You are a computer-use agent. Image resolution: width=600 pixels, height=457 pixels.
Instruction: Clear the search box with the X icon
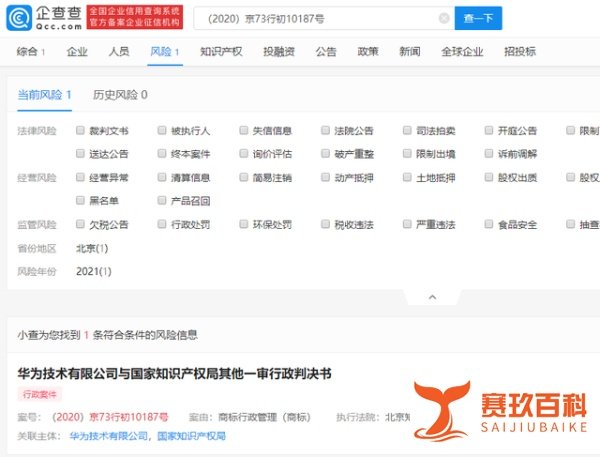tap(444, 18)
